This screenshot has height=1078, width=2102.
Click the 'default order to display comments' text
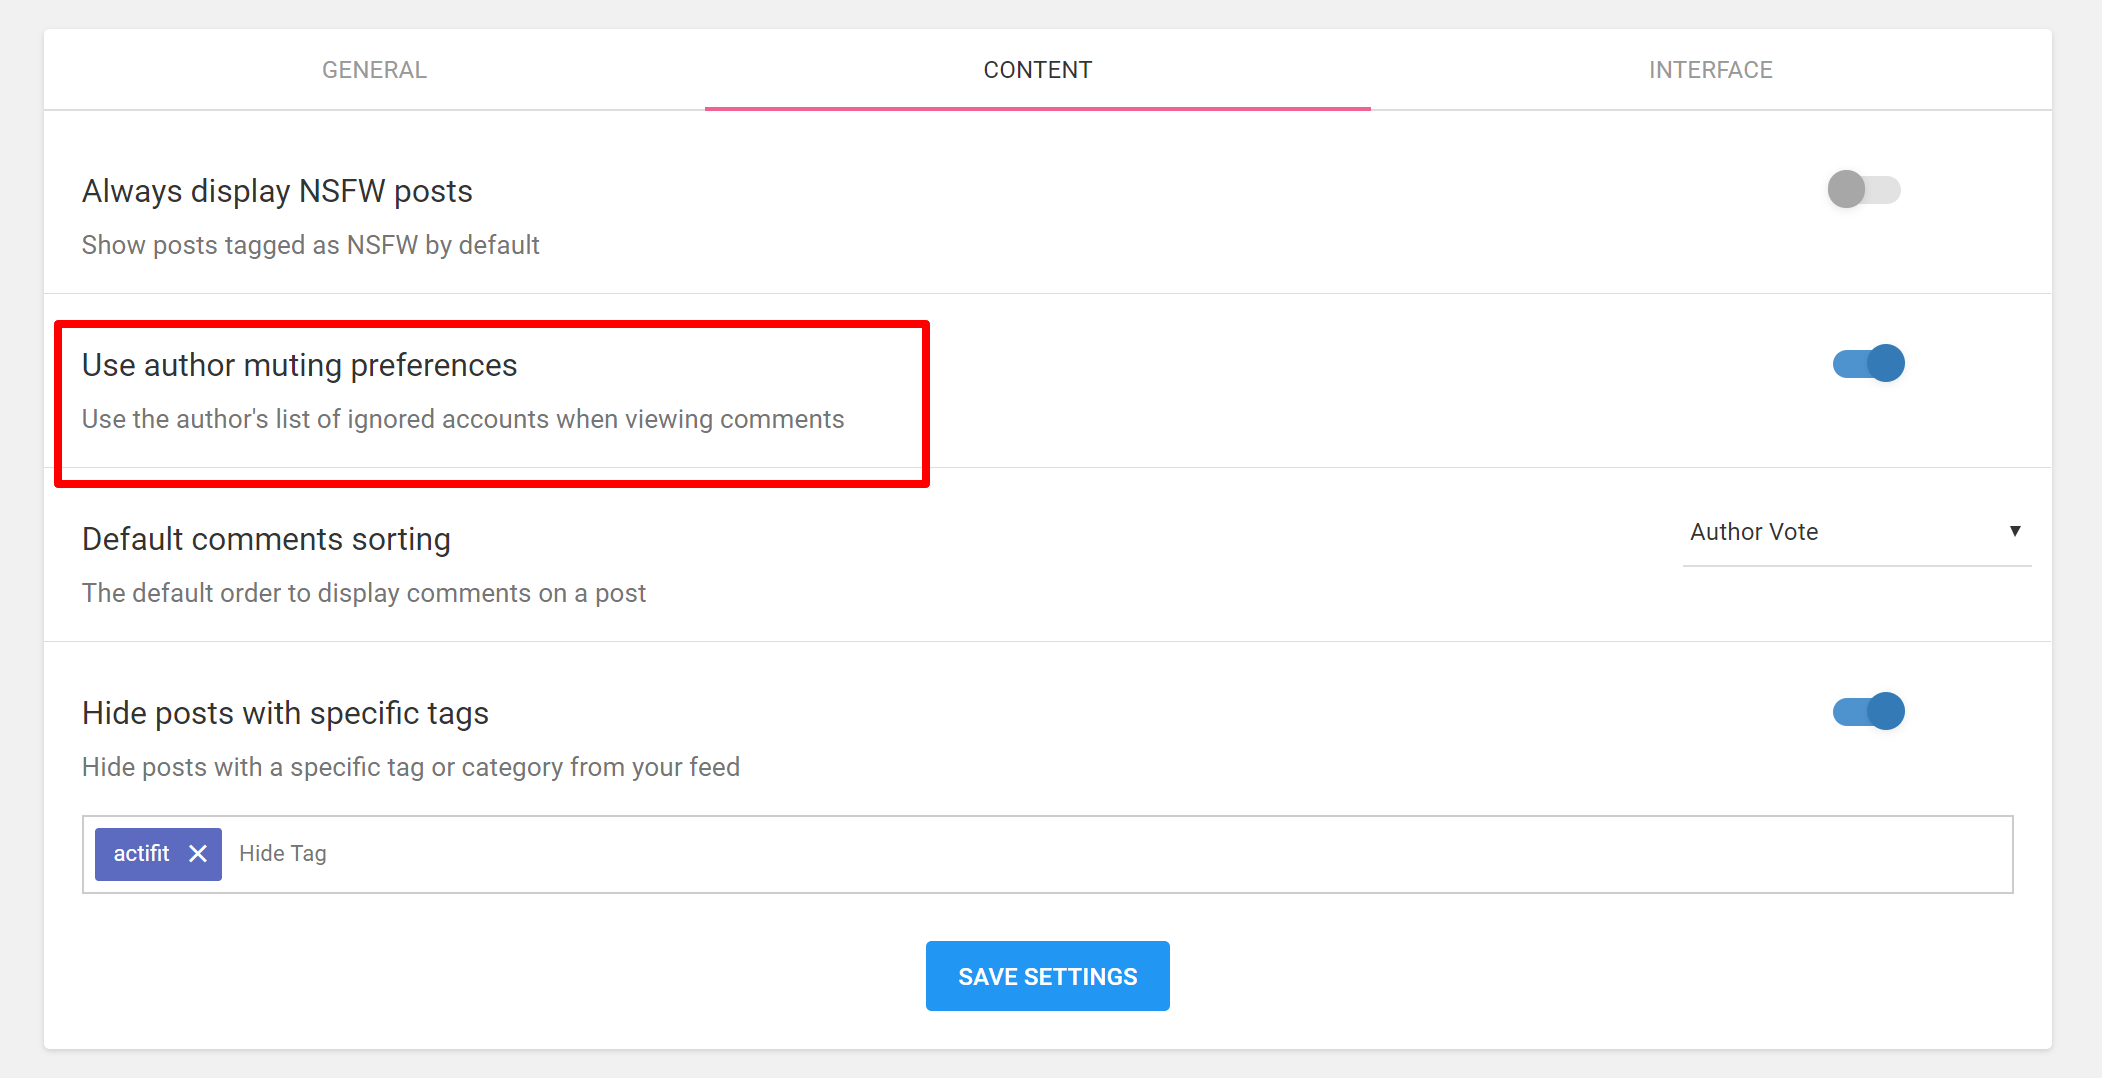[364, 593]
